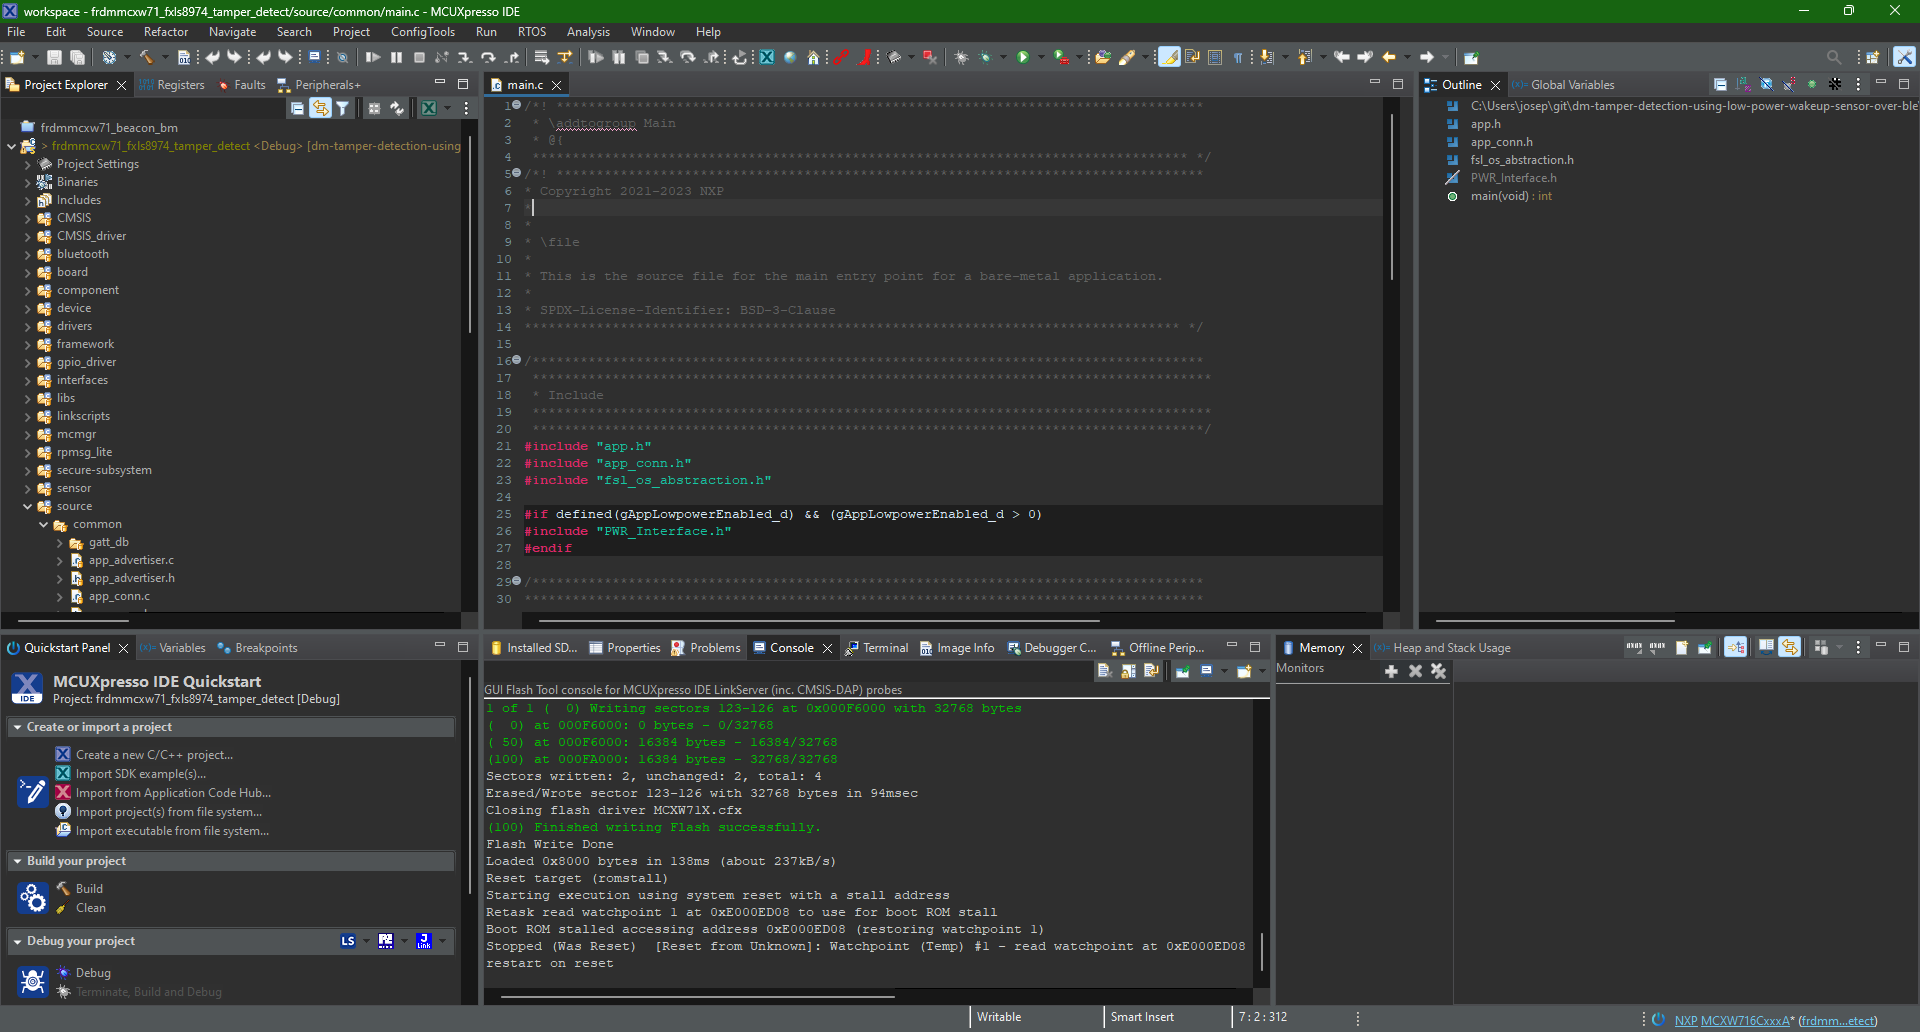Image resolution: width=1920 pixels, height=1032 pixels.
Task: Toggle Show Whitespace Characters pilcrow icon
Action: click(1238, 58)
